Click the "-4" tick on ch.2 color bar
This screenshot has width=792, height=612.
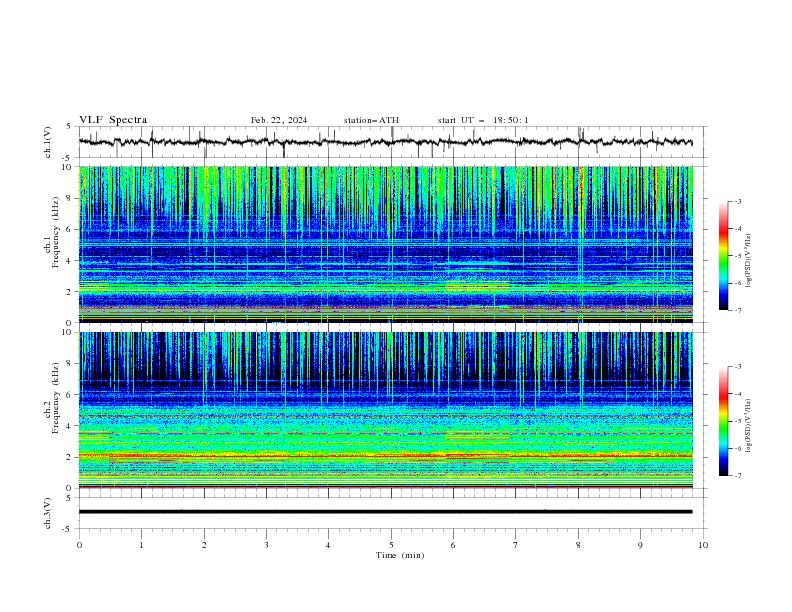[x=737, y=394]
